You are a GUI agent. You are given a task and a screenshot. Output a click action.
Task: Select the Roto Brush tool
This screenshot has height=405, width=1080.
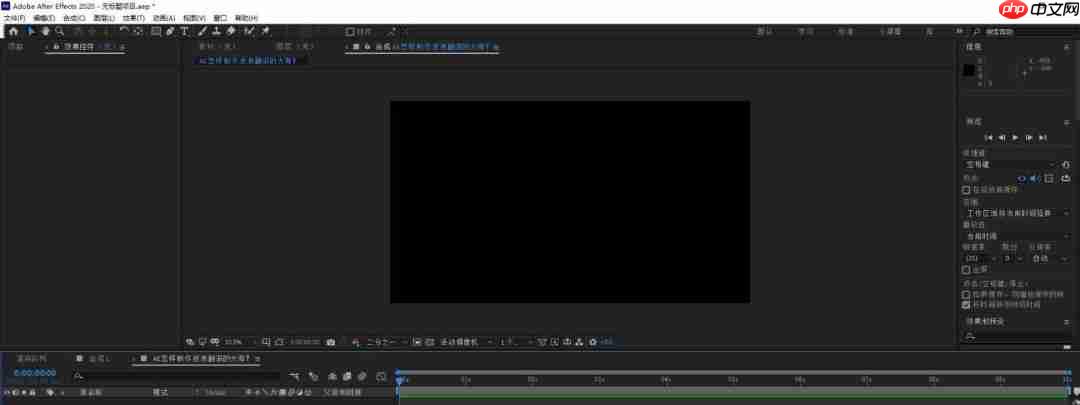coord(249,31)
